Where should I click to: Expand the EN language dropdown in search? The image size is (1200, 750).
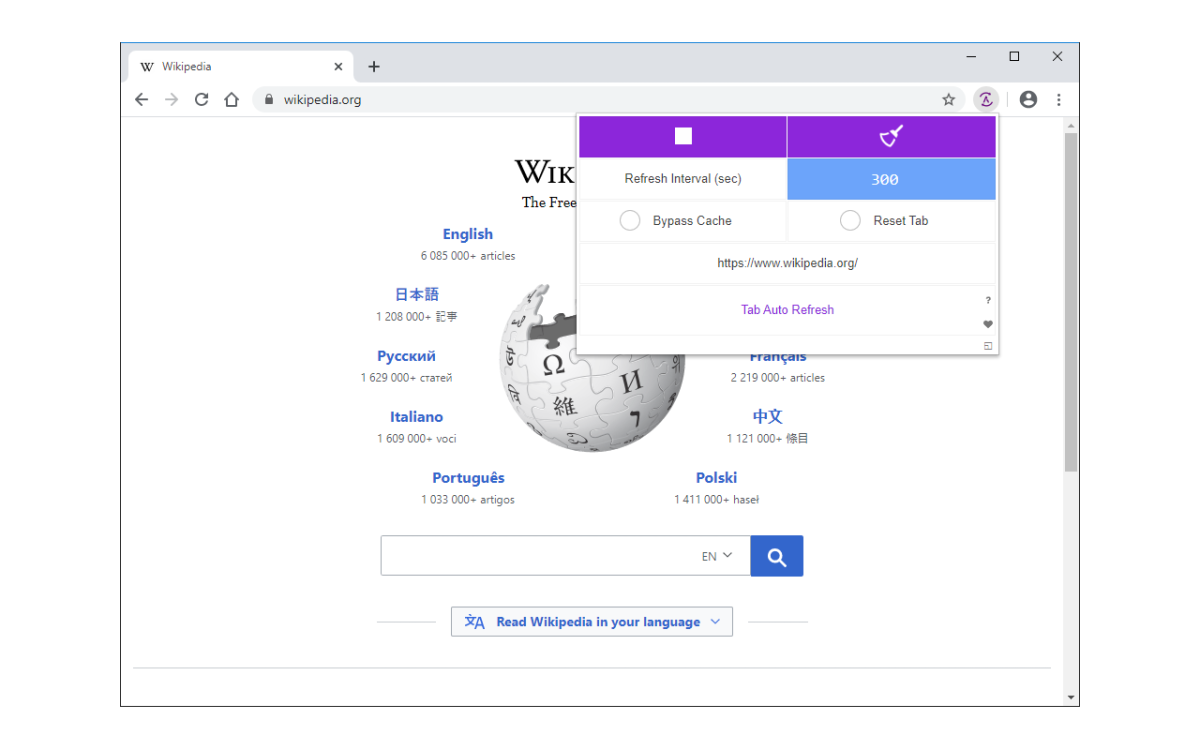tap(717, 556)
